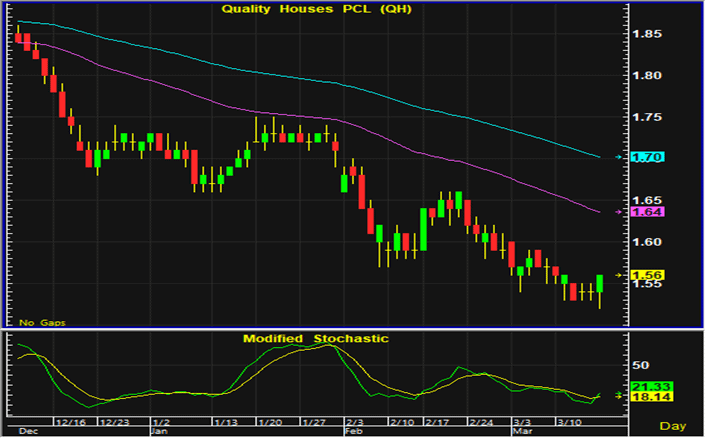Select the 12/16 date on the time axis
Image resolution: width=706 pixels, height=438 pixels.
(x=70, y=423)
